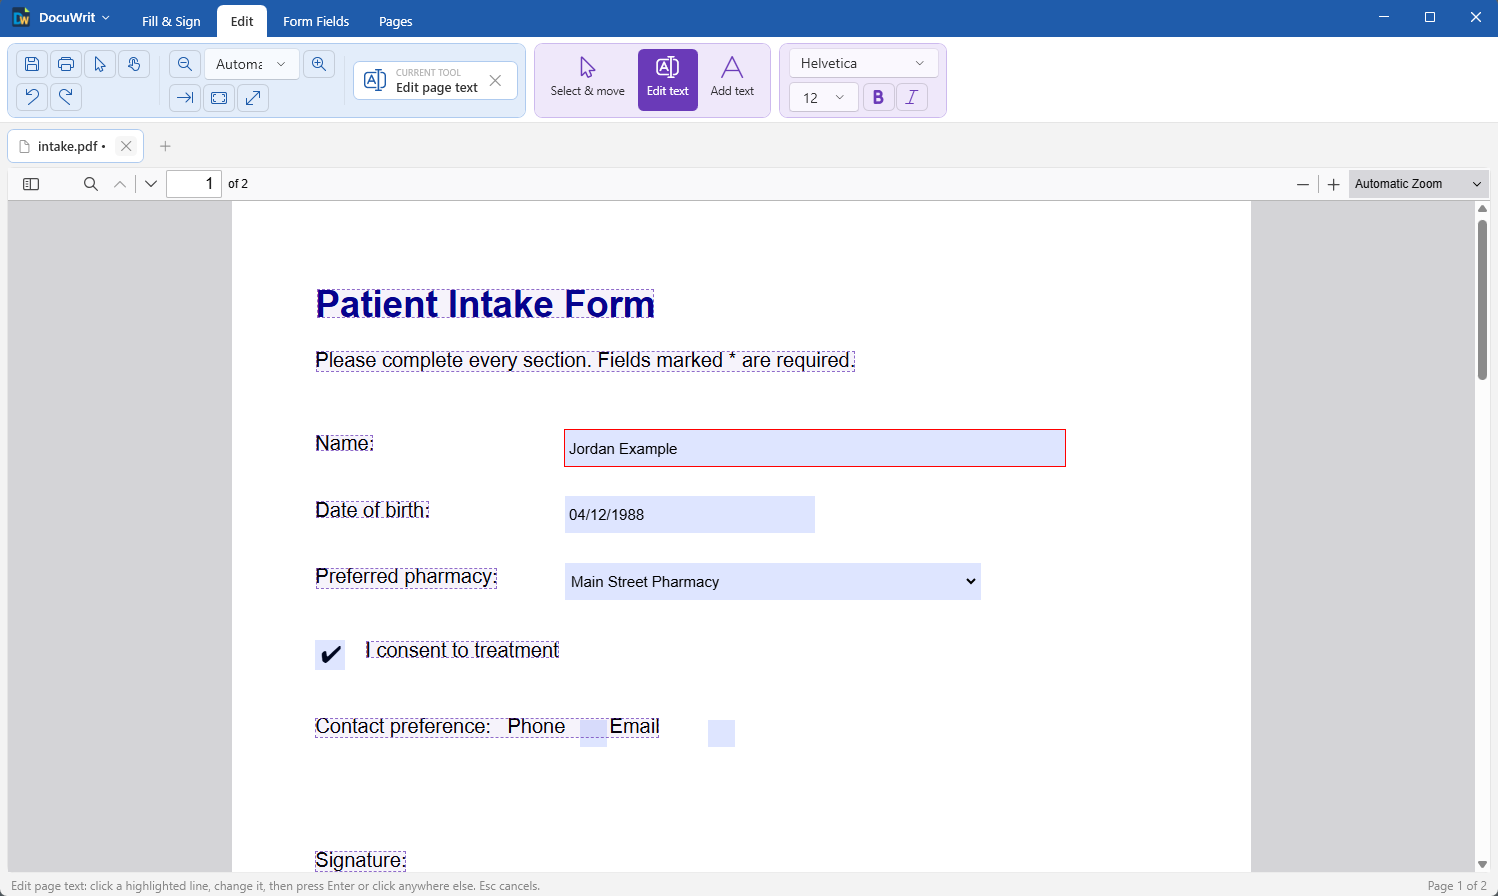Click the page number input field
The height and width of the screenshot is (896, 1498).
pyautogui.click(x=194, y=184)
